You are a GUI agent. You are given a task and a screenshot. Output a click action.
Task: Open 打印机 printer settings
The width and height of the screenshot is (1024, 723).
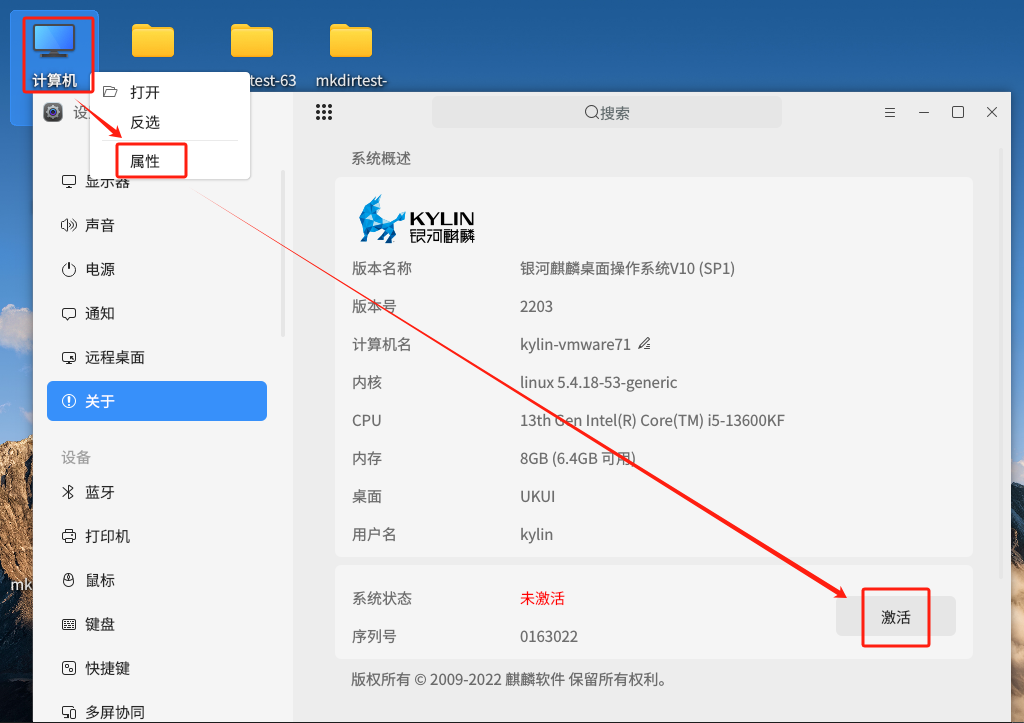click(x=107, y=536)
